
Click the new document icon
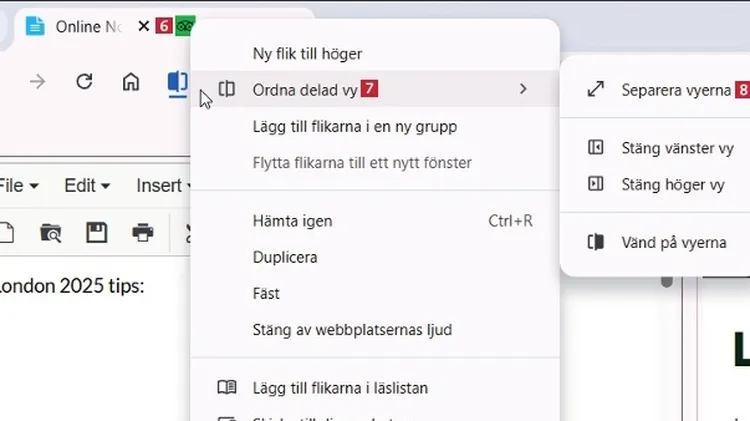click(x=6, y=233)
